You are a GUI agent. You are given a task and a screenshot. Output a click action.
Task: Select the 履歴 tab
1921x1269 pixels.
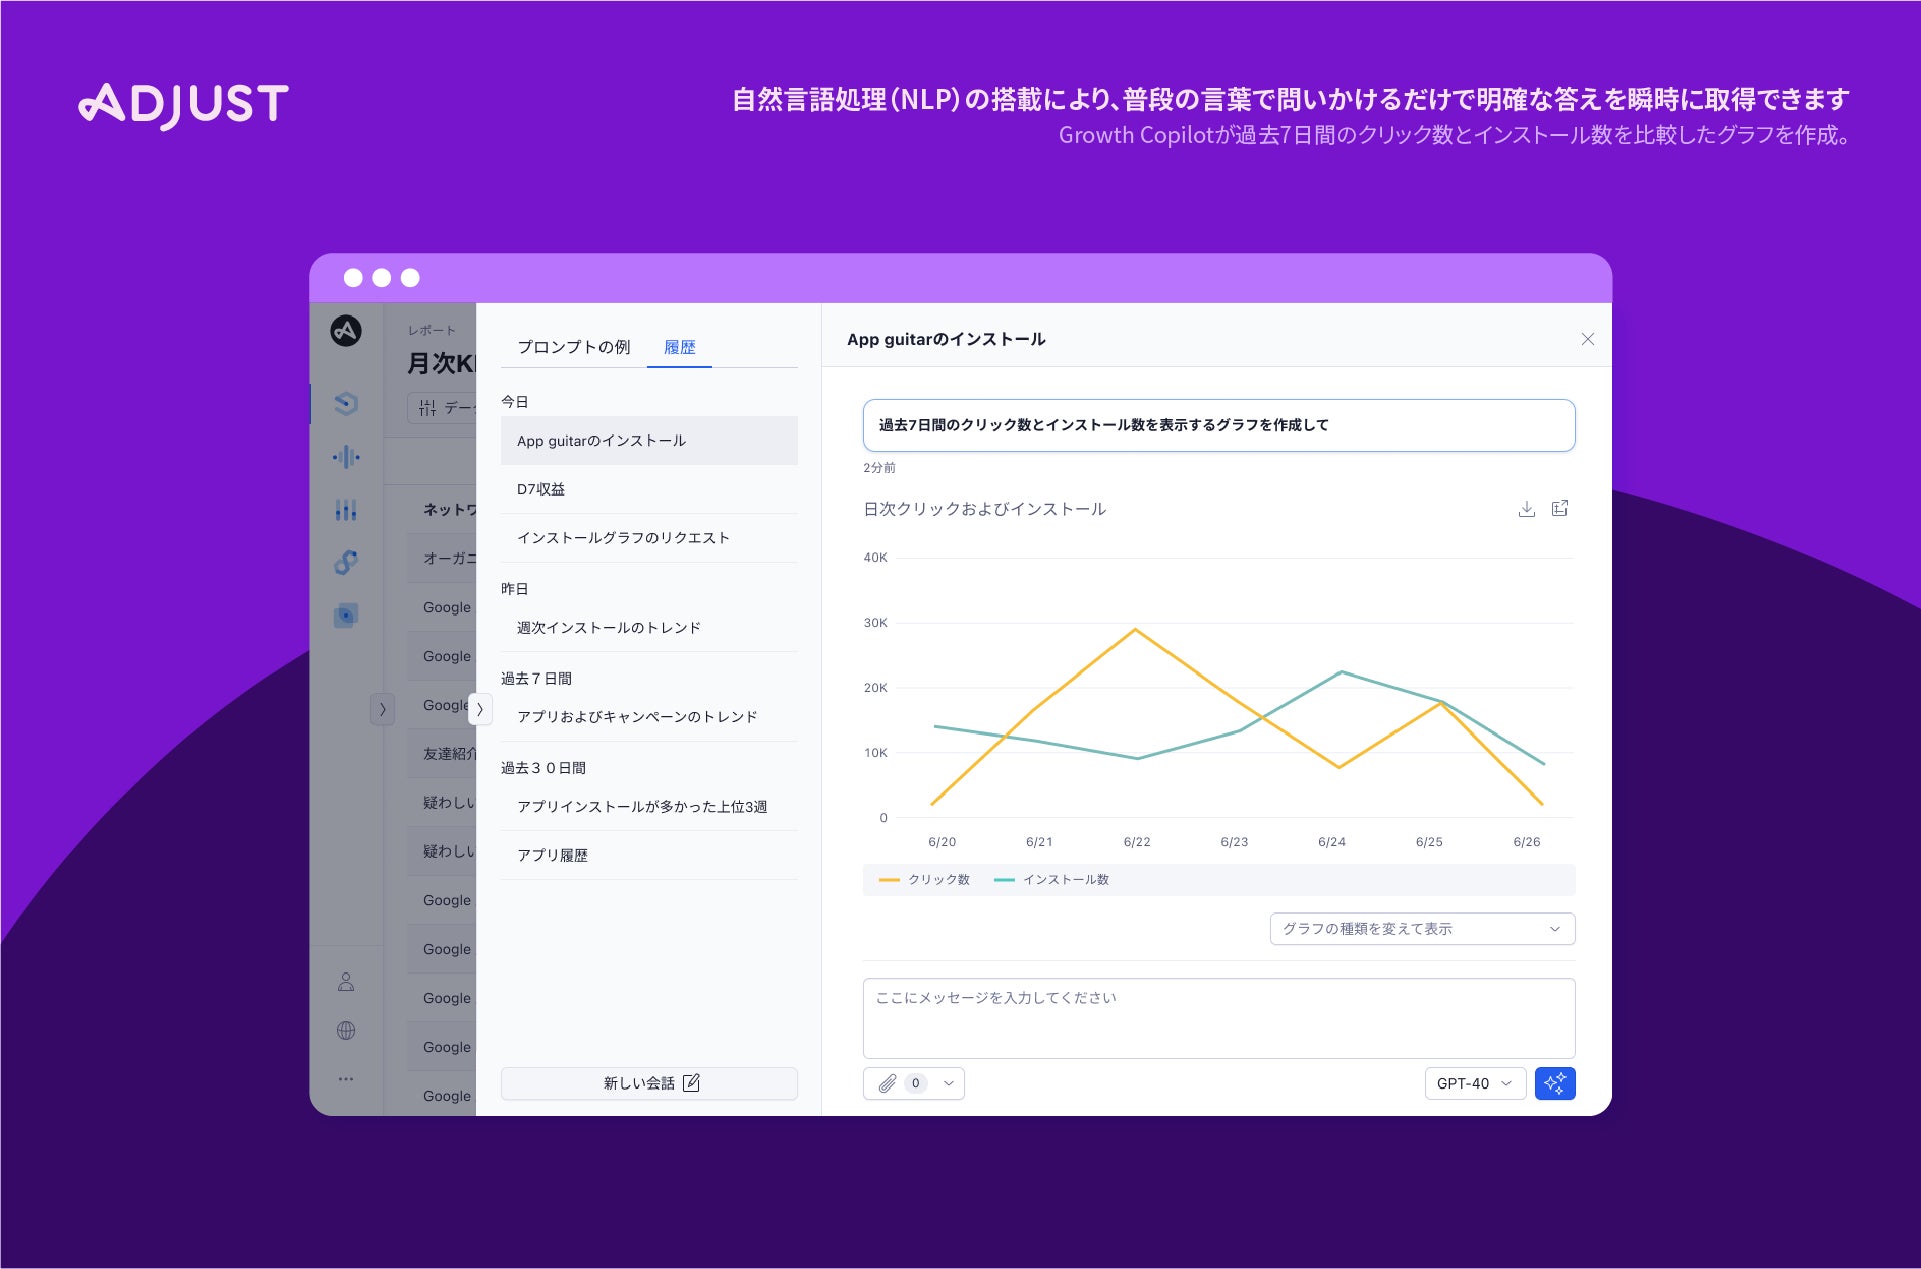[679, 347]
